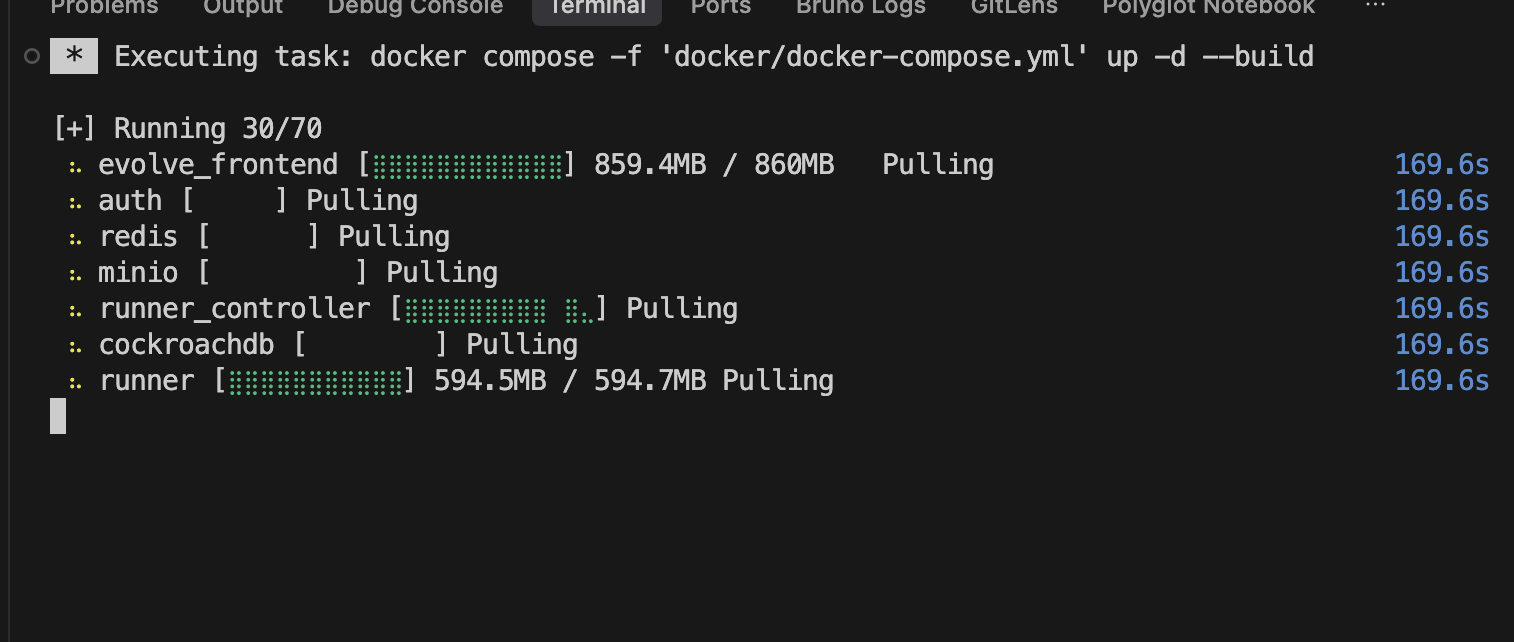Click the terminal cursor block
The image size is (1514, 642).
(57, 416)
